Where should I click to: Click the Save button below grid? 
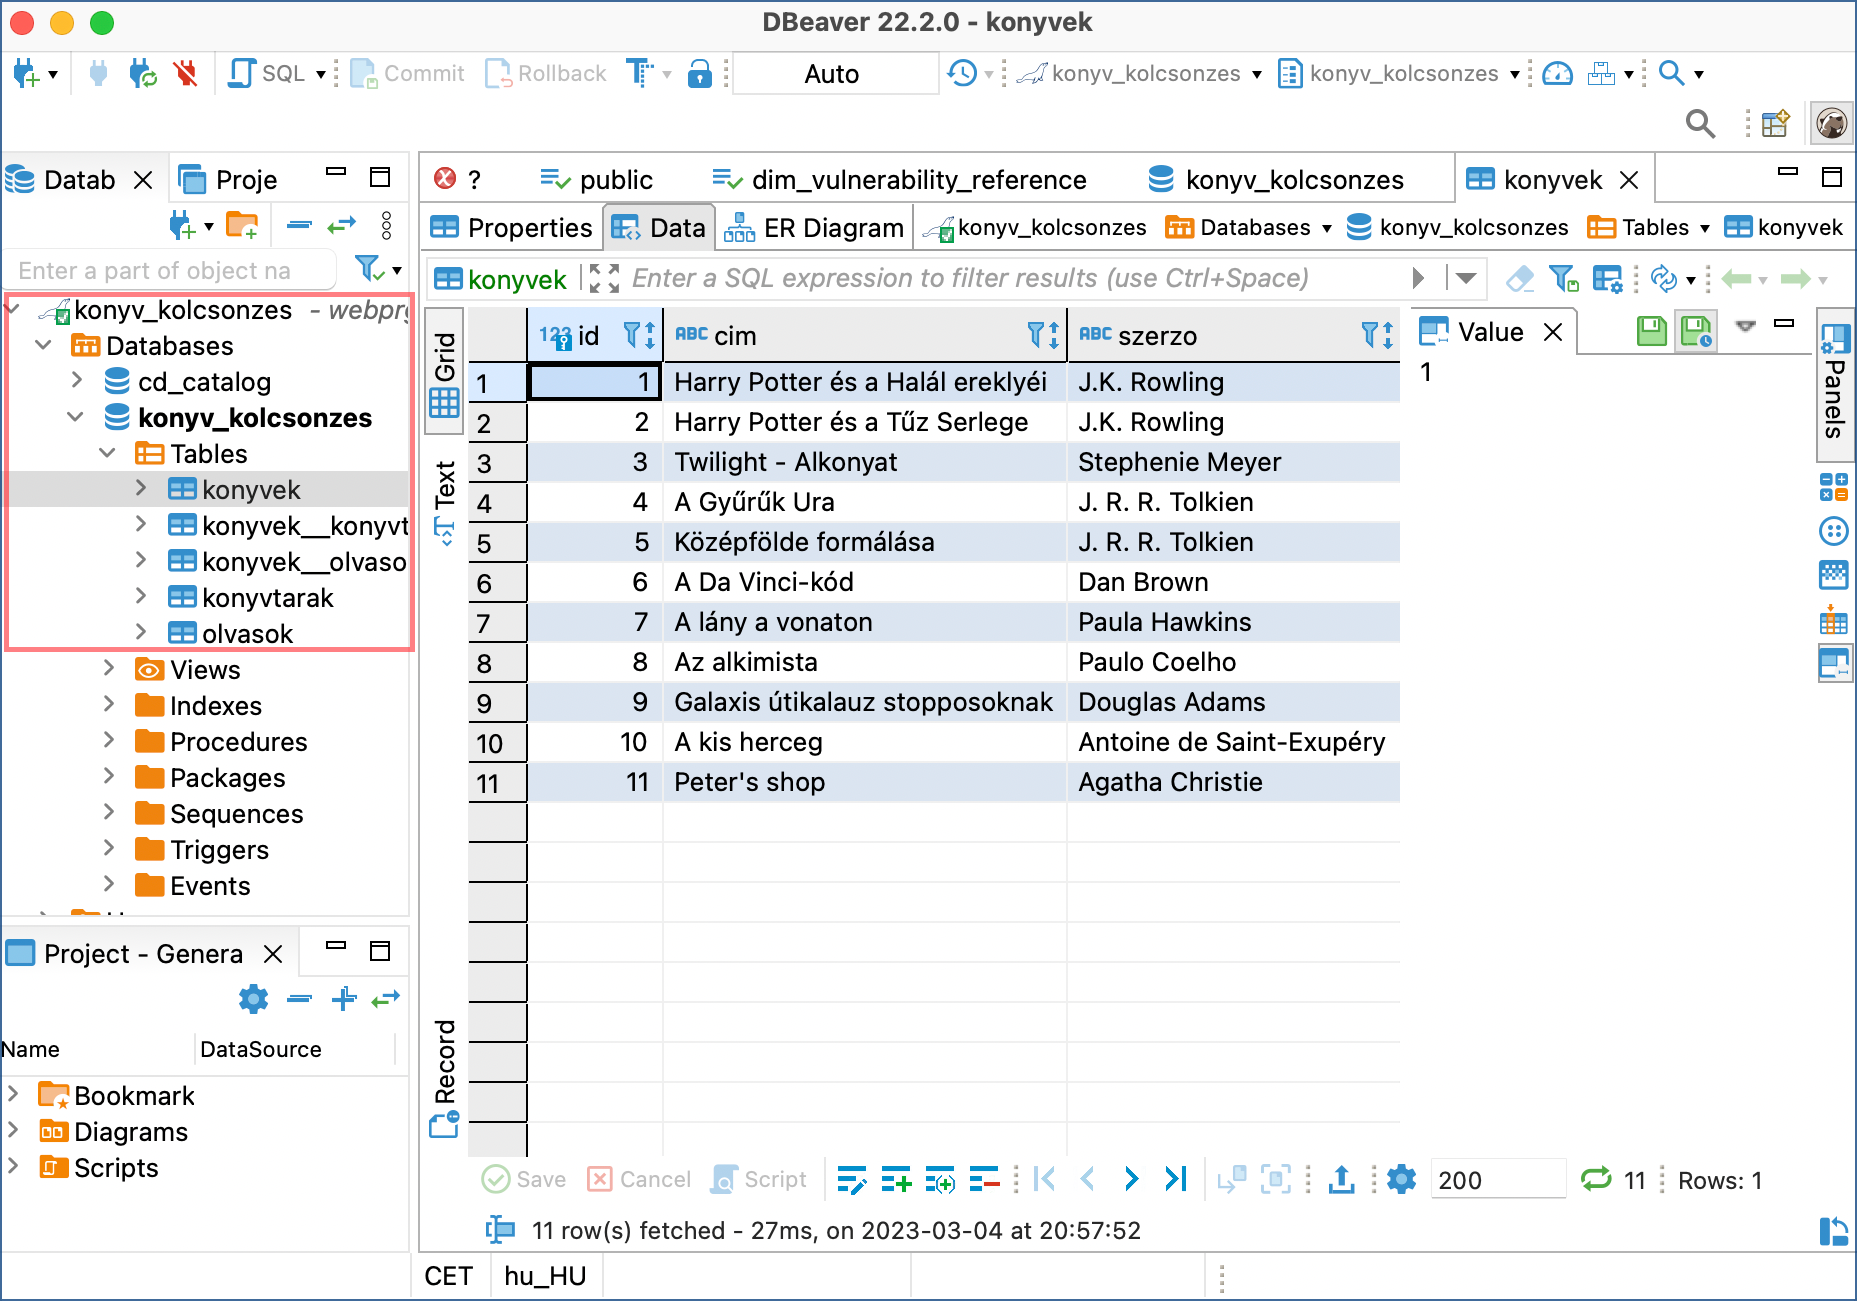pyautogui.click(x=524, y=1179)
